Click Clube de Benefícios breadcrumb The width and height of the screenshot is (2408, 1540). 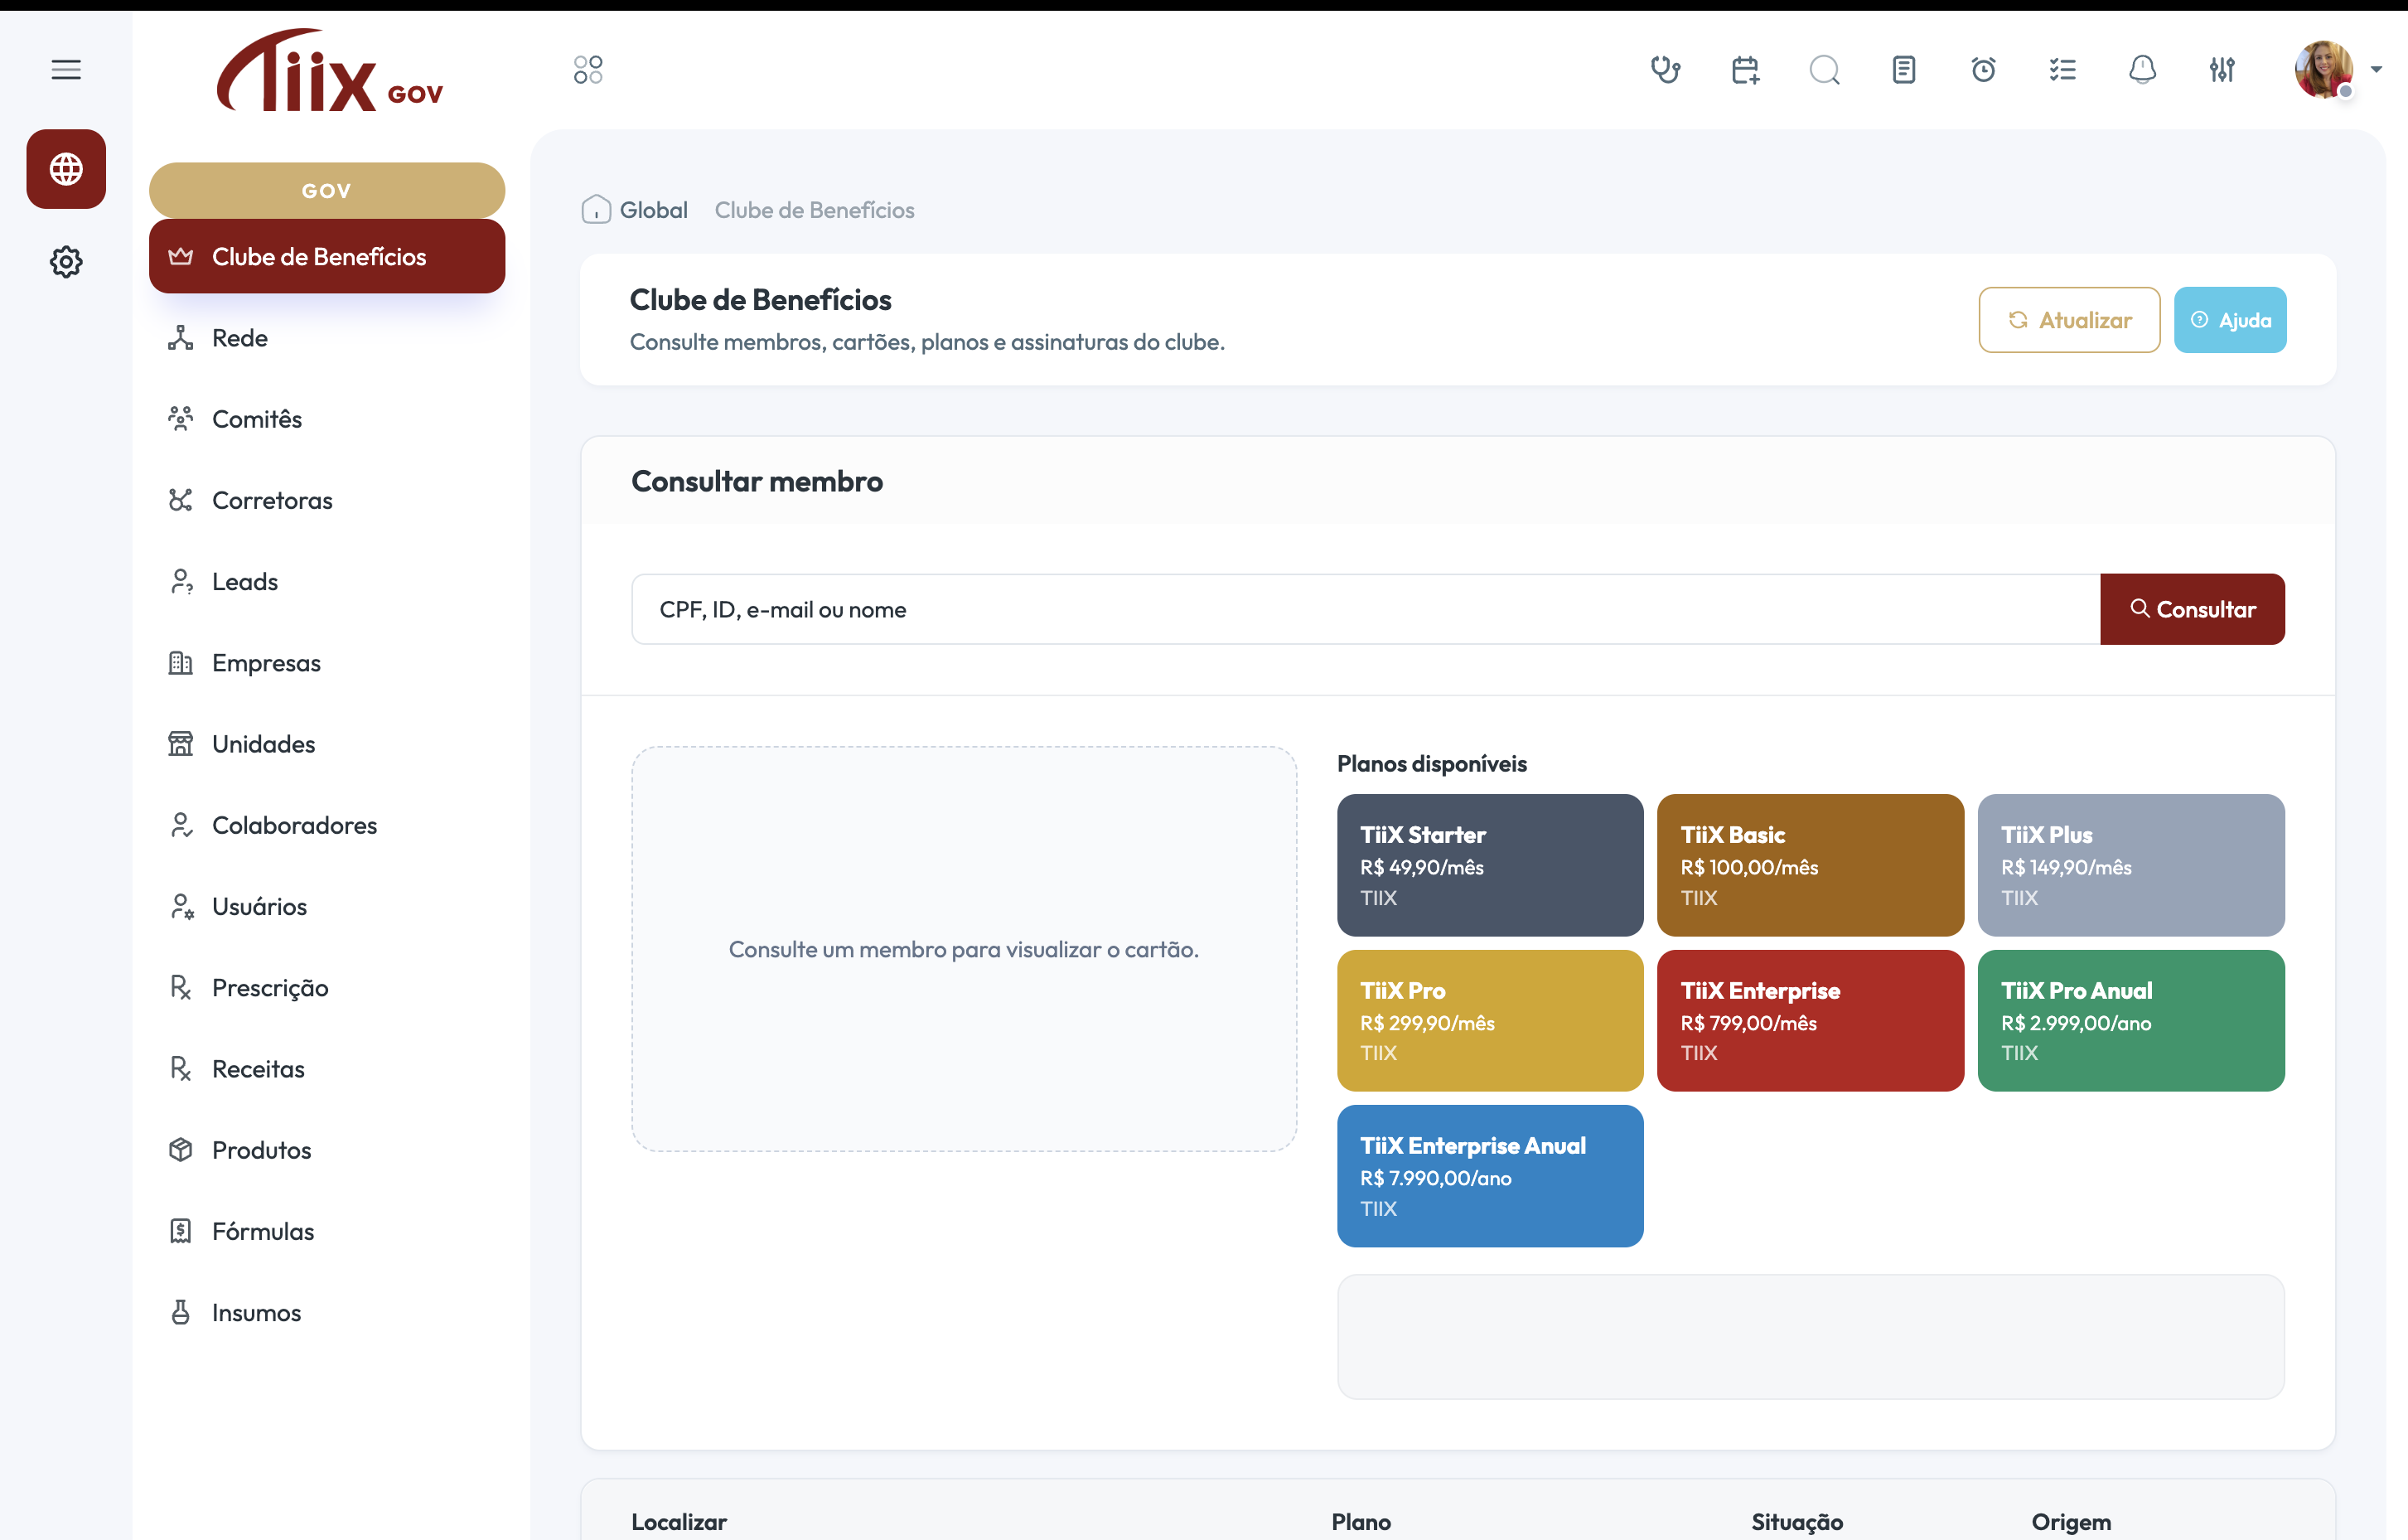click(814, 210)
